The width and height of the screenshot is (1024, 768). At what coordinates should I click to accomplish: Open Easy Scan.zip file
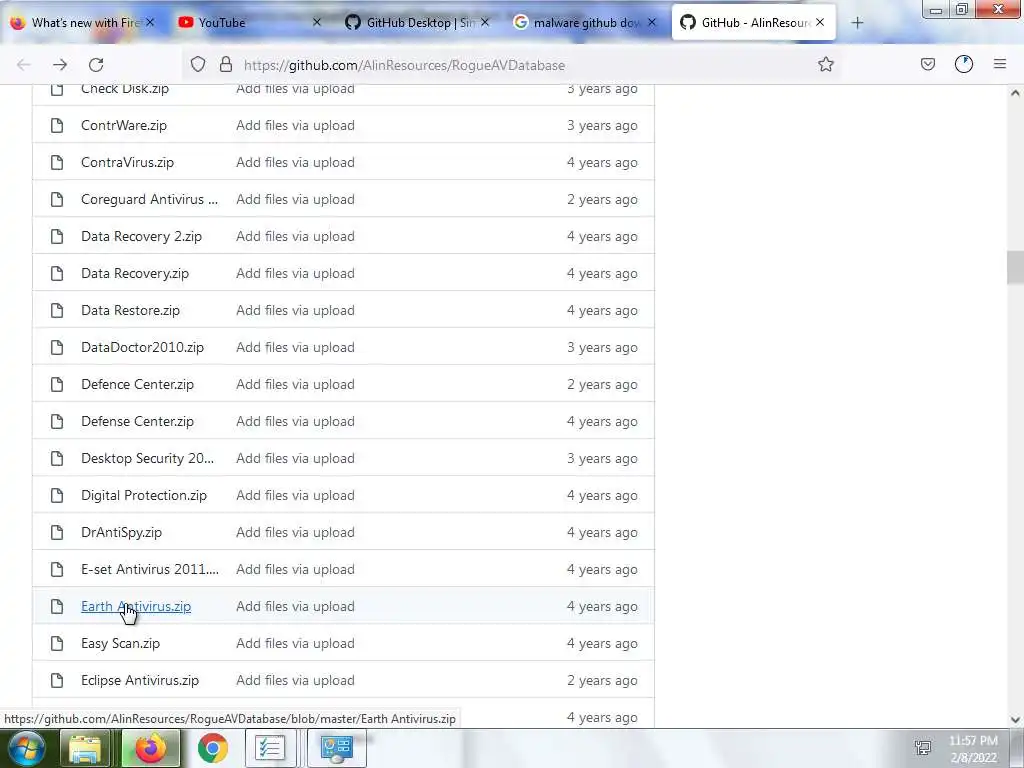(x=120, y=644)
